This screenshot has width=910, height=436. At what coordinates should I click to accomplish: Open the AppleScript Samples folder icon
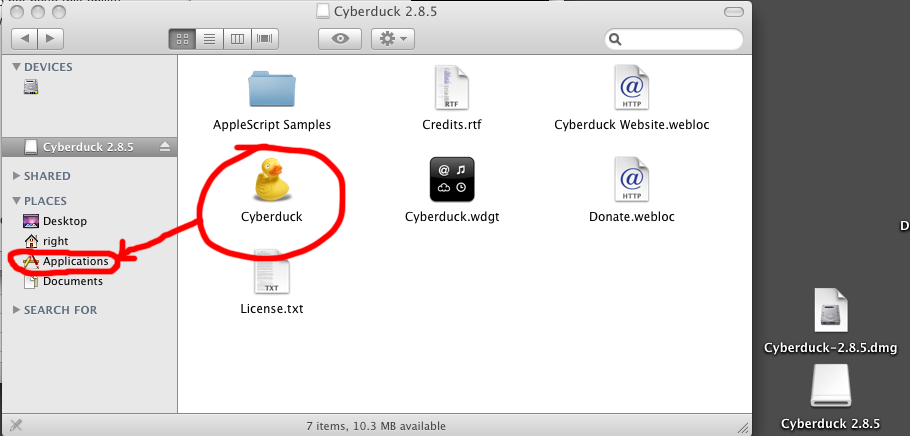click(x=272, y=89)
